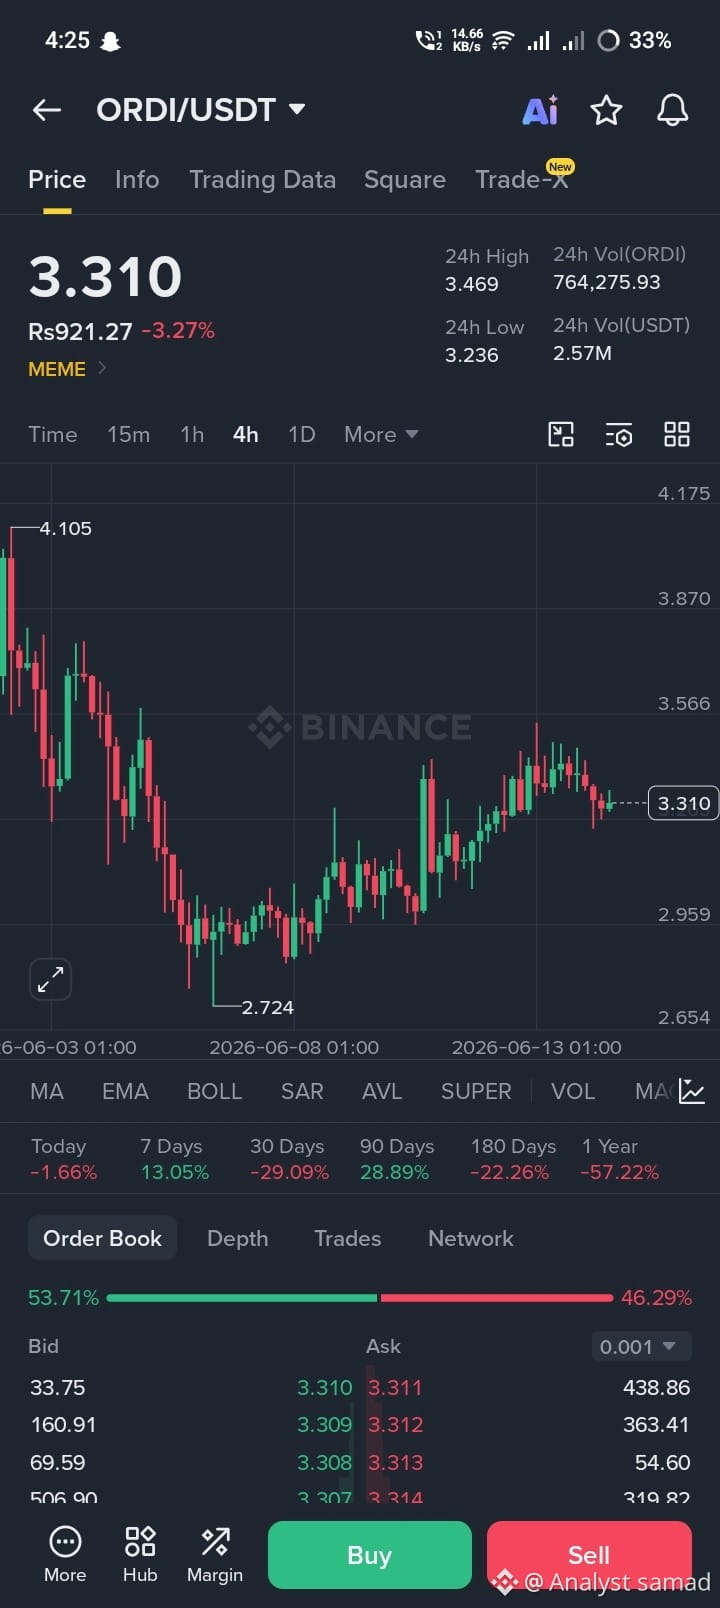This screenshot has width=720, height=1608.
Task: Tap the 24h High value 3.469
Action: pyautogui.click(x=472, y=284)
